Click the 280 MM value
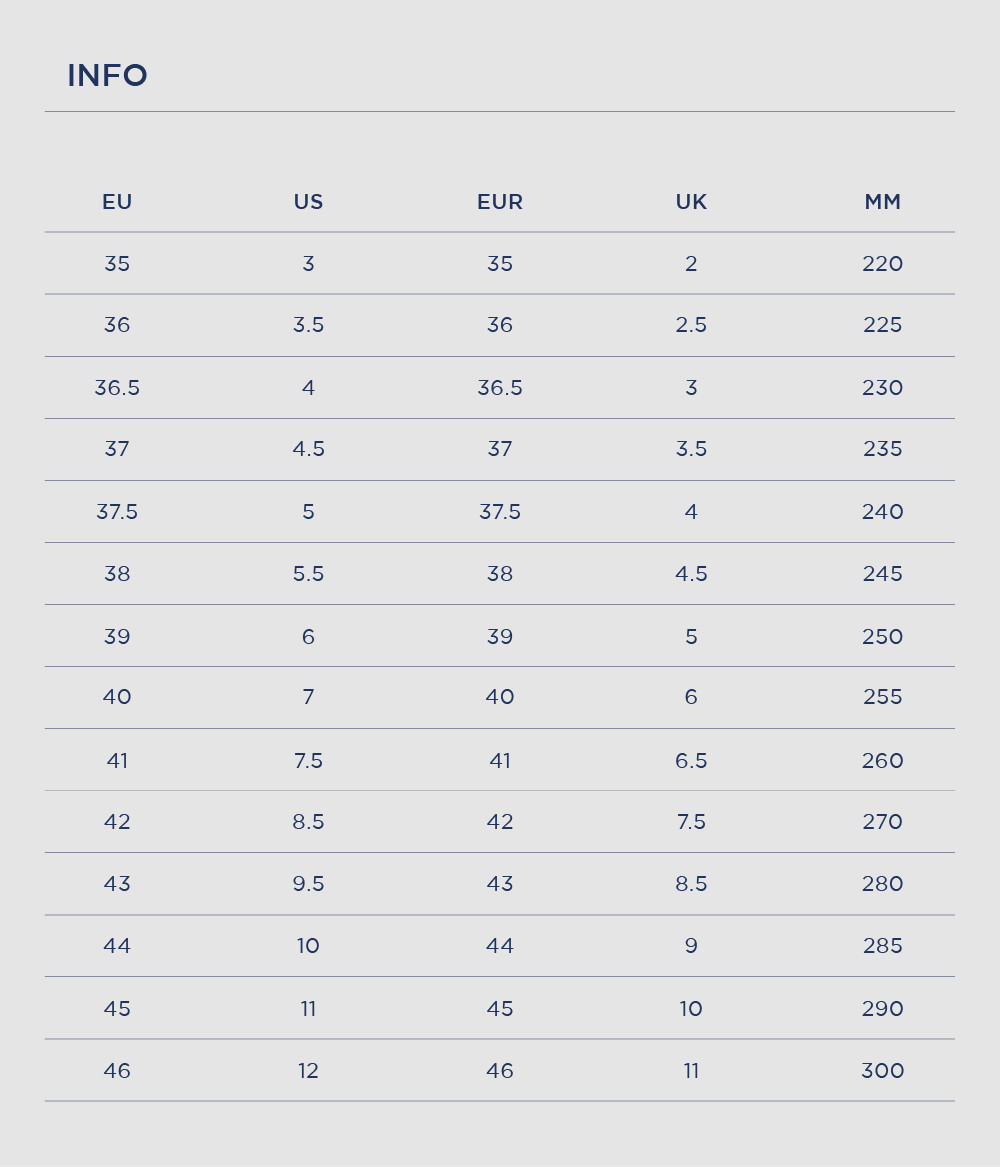The width and height of the screenshot is (1000, 1167). [882, 883]
